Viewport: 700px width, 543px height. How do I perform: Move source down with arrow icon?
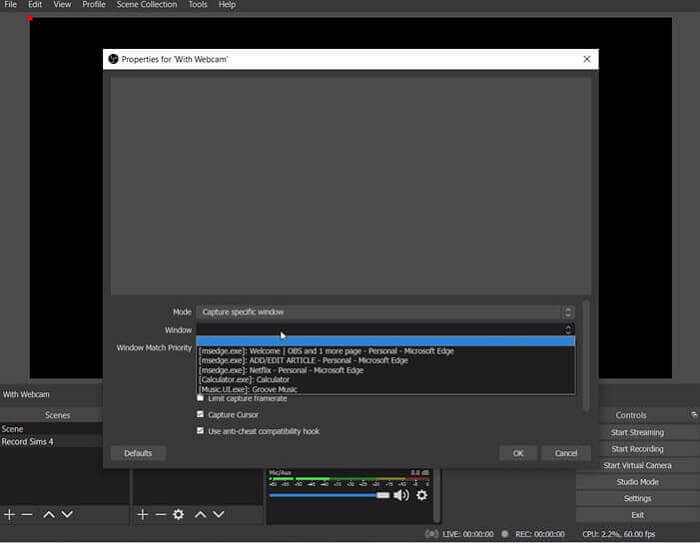219,514
